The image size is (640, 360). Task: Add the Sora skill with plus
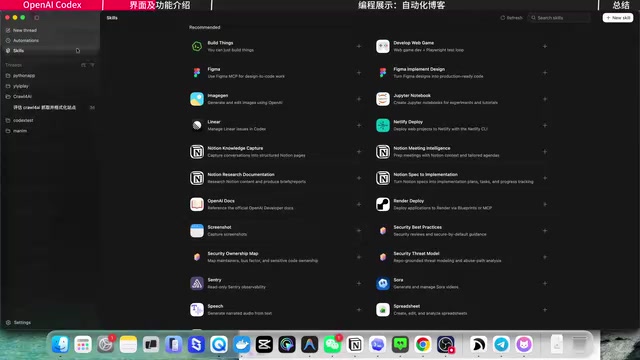click(x=545, y=283)
